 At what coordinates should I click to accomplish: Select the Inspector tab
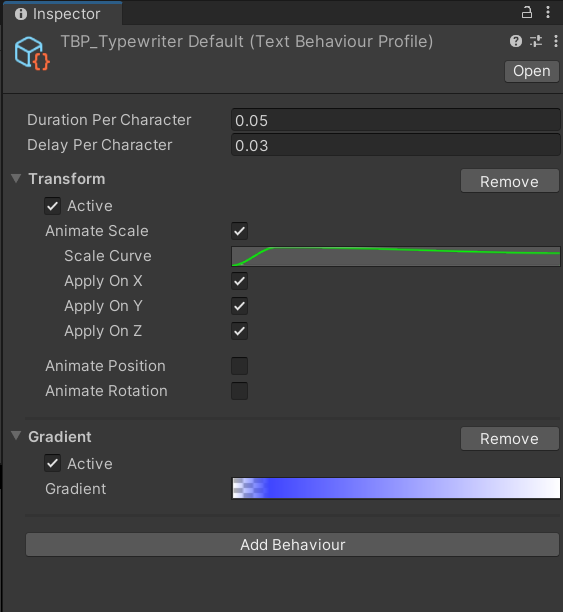pyautogui.click(x=62, y=14)
